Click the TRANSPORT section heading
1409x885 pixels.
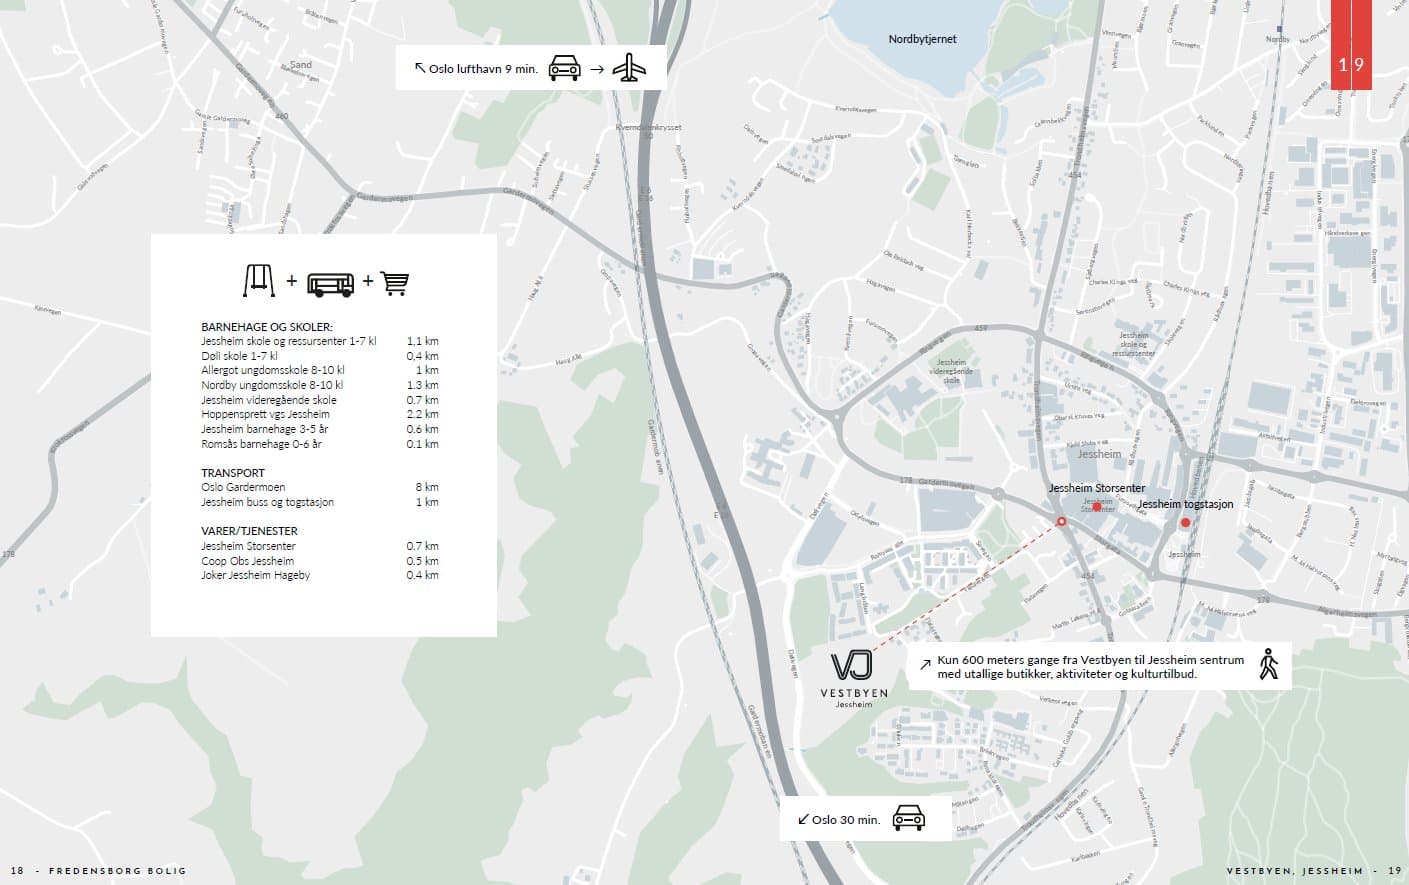click(233, 473)
